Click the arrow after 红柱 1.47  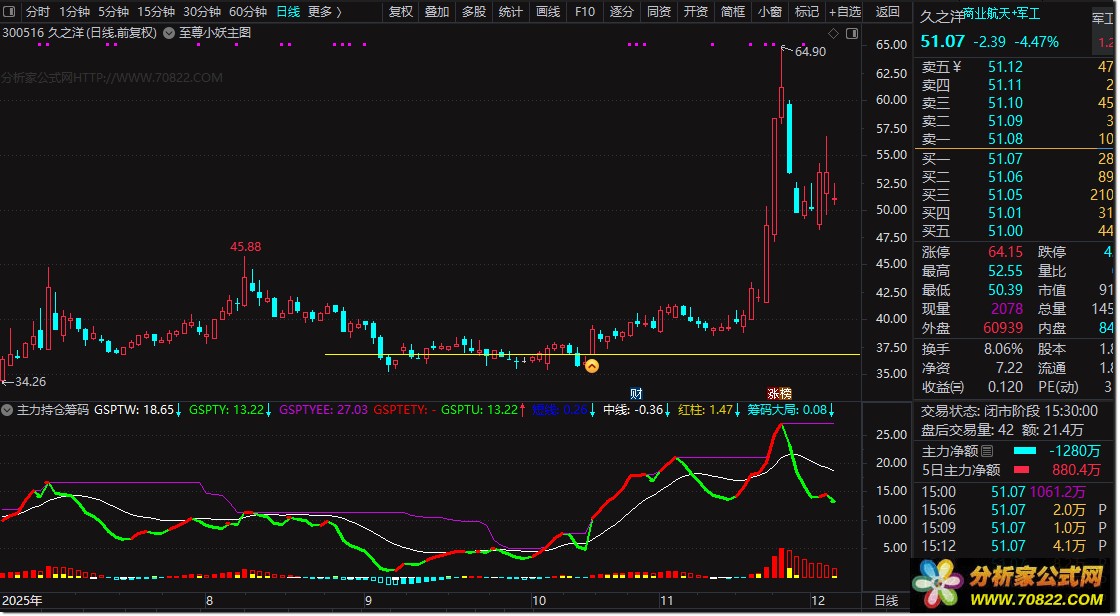click(x=738, y=410)
